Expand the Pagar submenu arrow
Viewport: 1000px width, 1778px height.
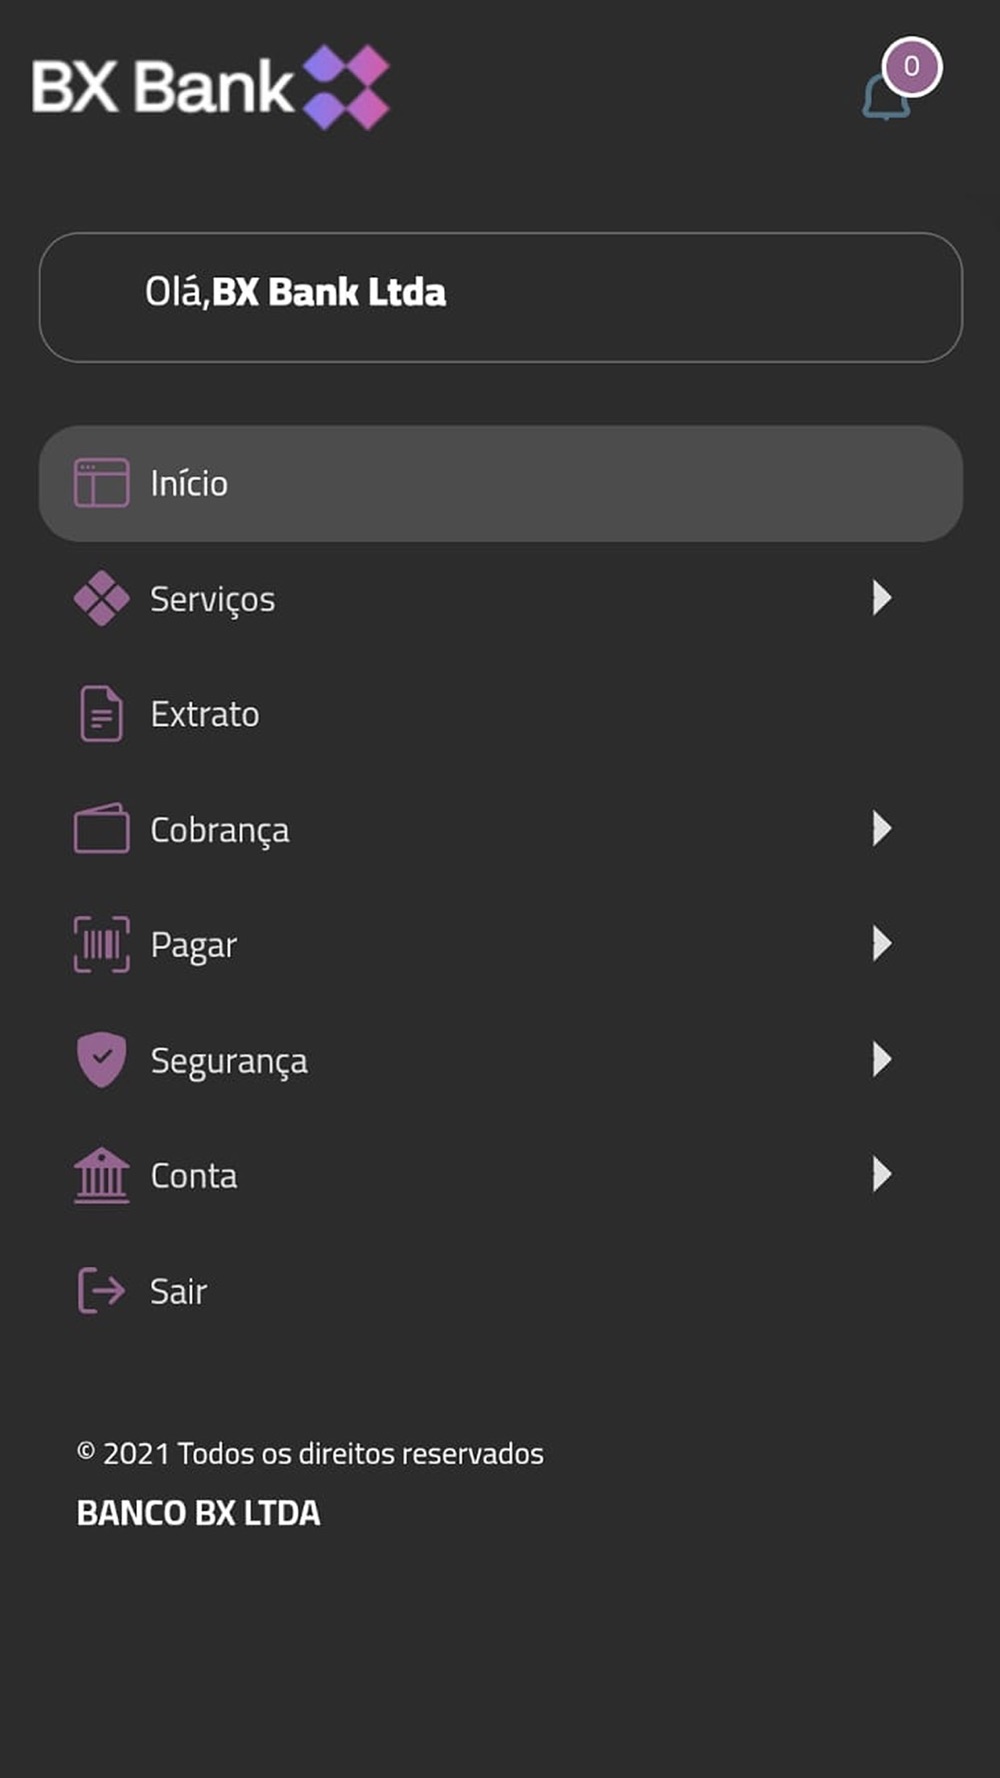coord(881,943)
